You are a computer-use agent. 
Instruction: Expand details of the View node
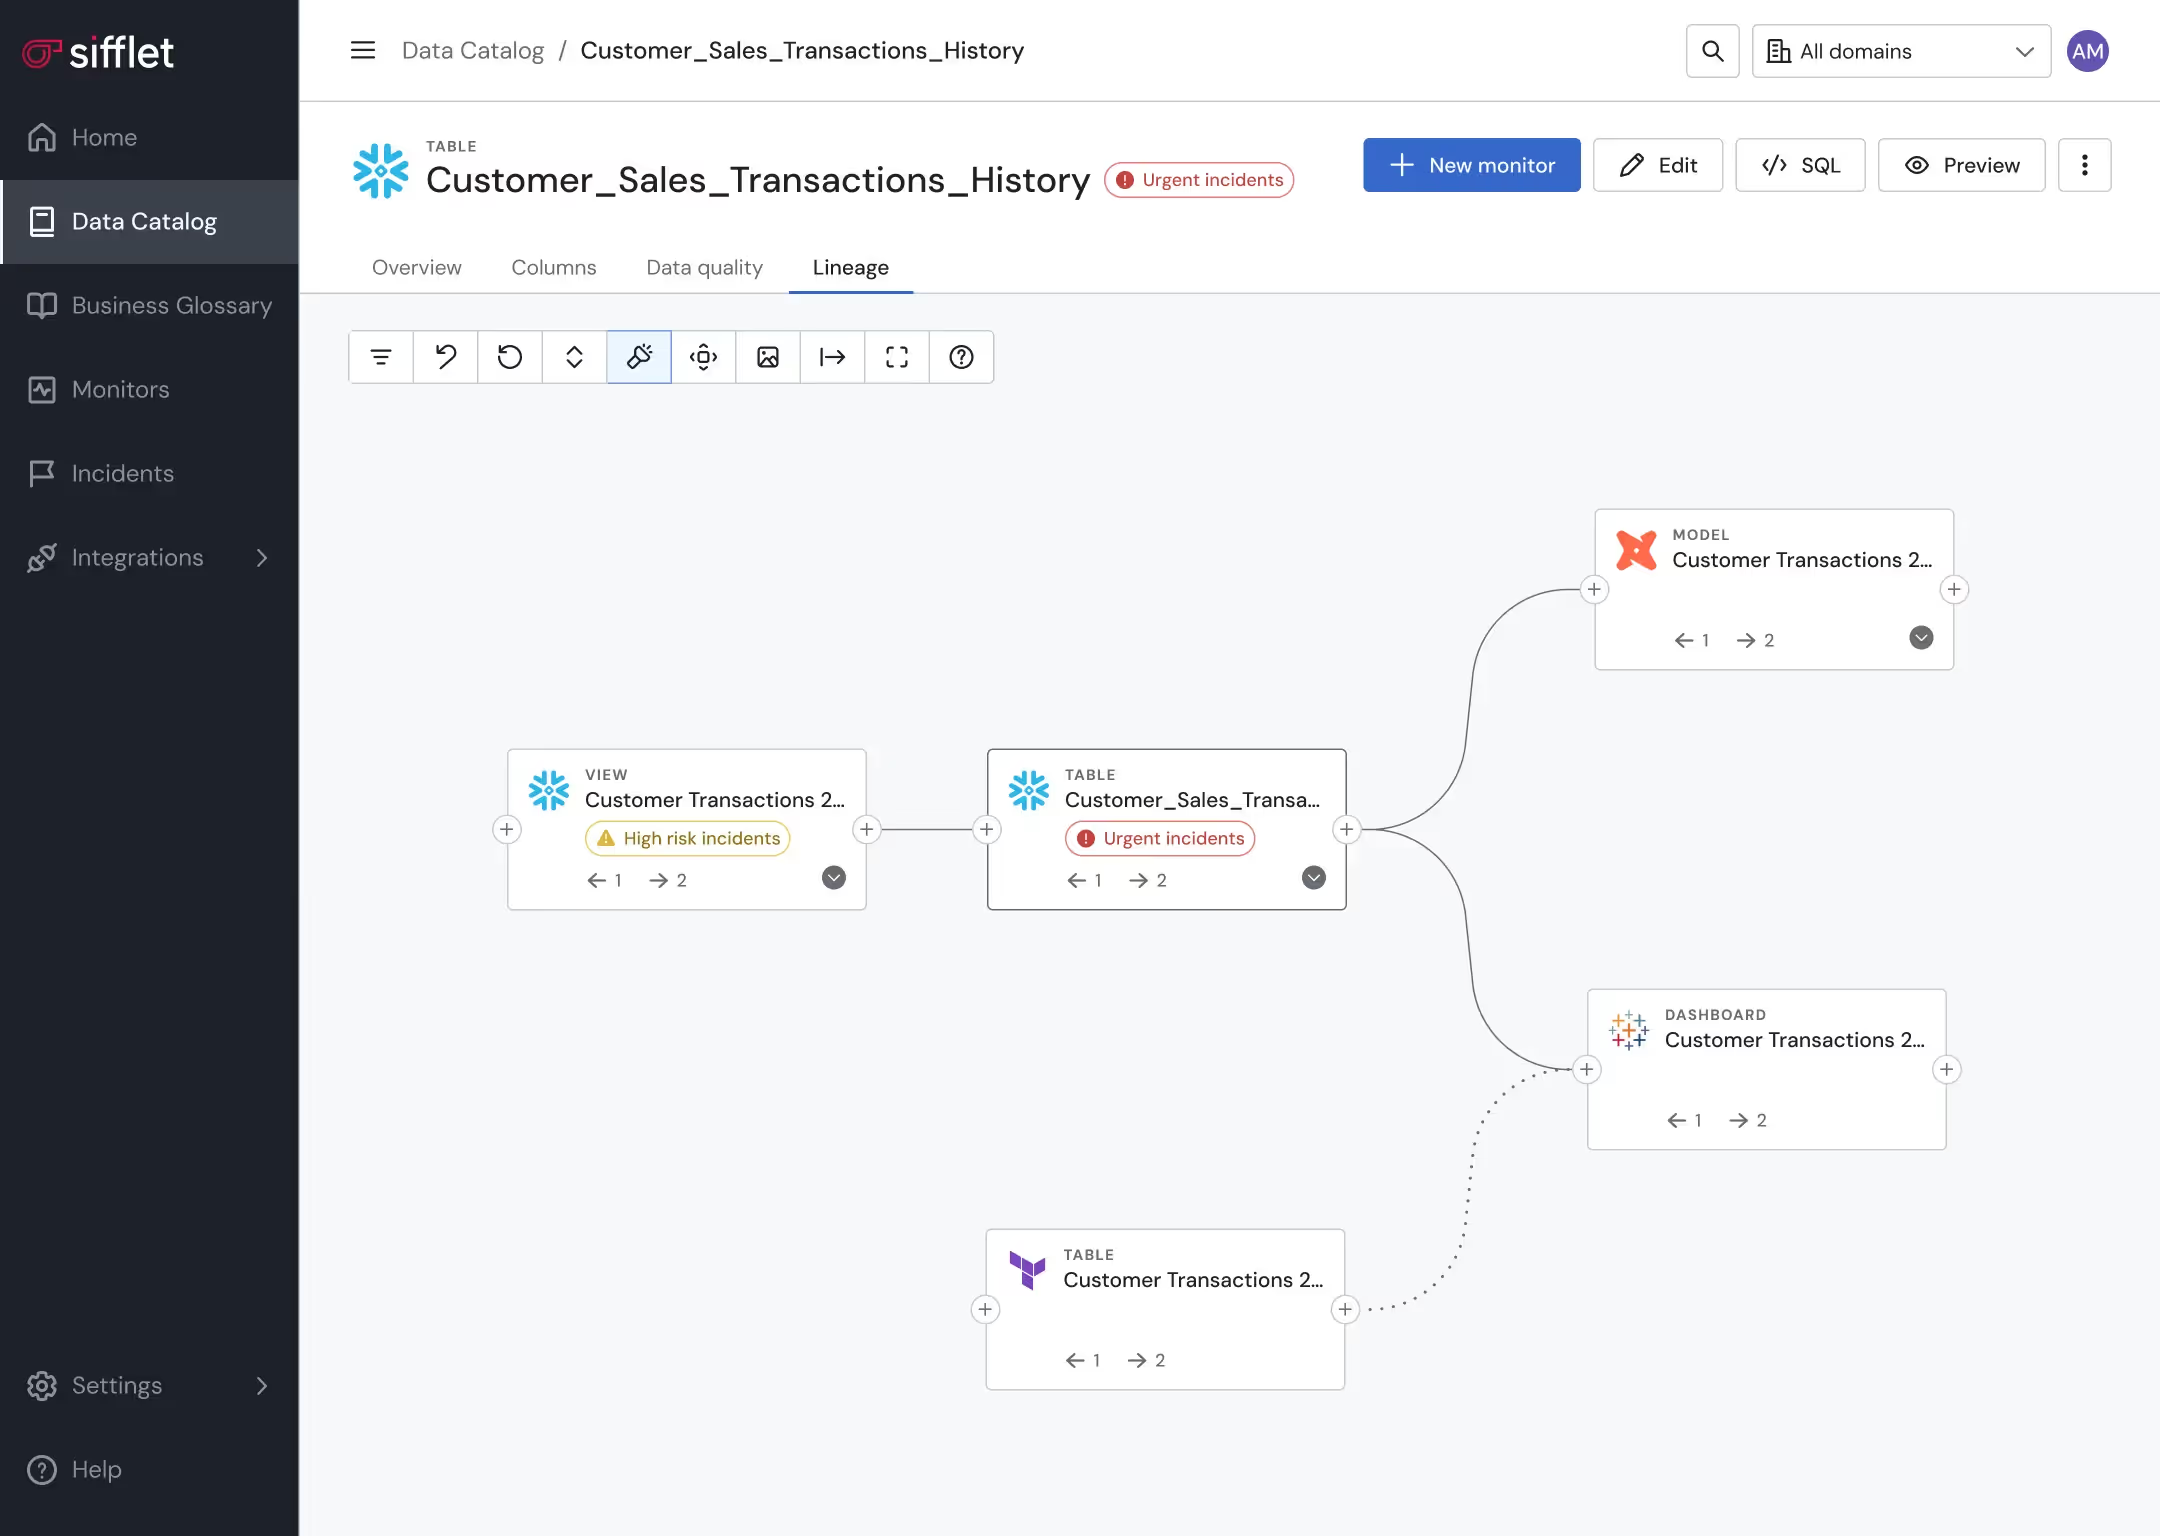pyautogui.click(x=834, y=878)
